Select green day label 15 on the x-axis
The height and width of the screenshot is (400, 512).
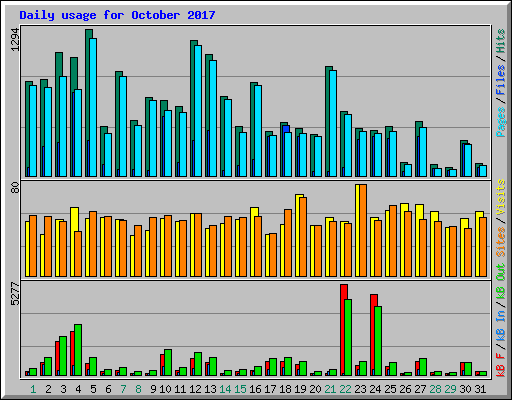click(x=240, y=389)
